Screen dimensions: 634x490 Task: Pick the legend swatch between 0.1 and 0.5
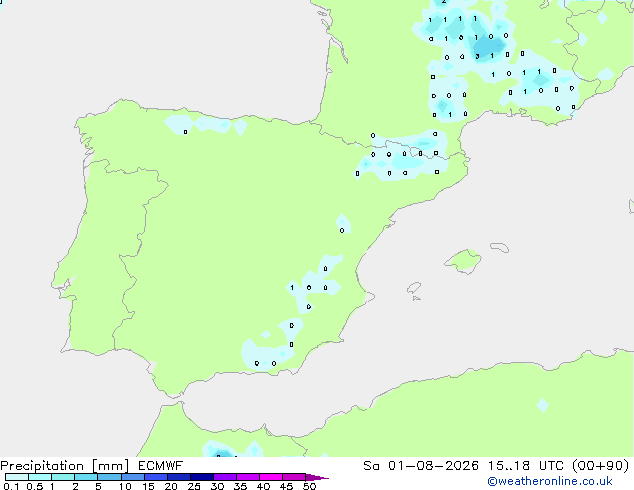[x=17, y=477]
